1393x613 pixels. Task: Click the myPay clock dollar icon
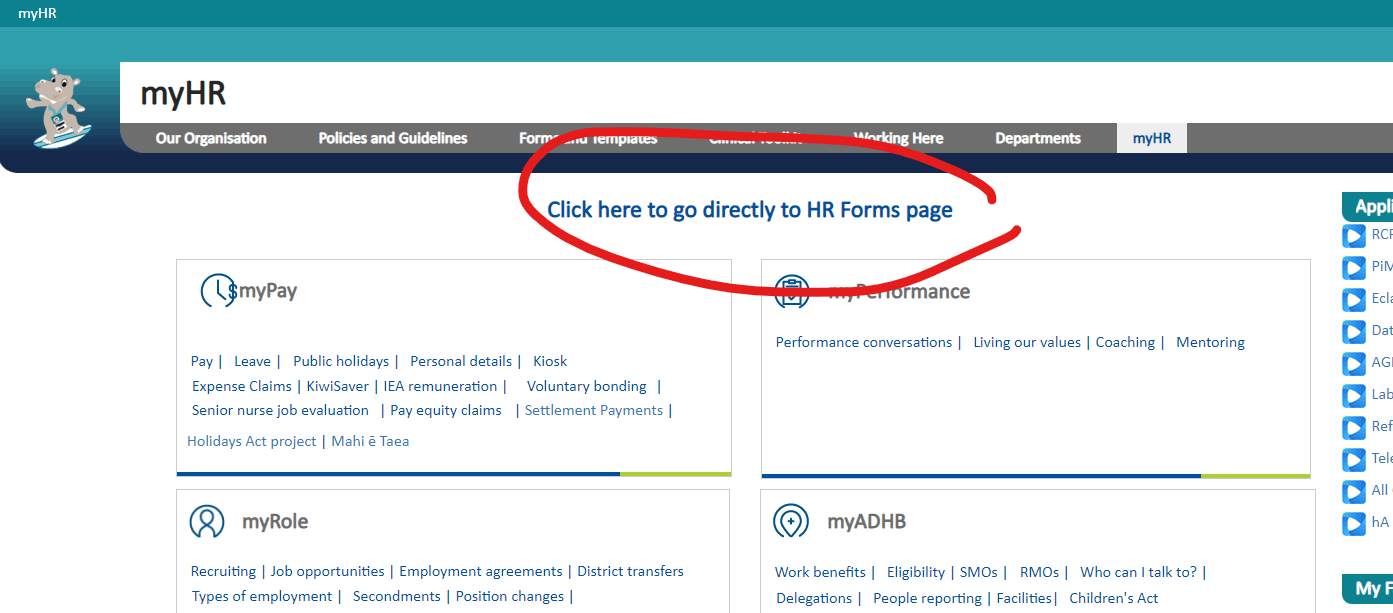[x=217, y=291]
